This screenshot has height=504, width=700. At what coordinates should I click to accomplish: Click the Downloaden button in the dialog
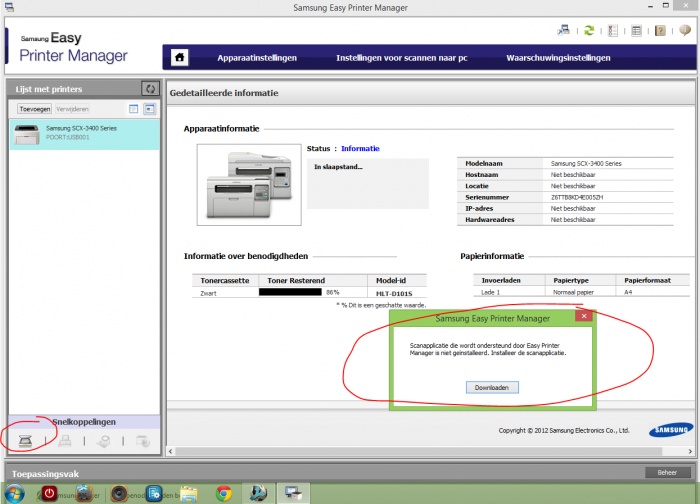point(492,387)
